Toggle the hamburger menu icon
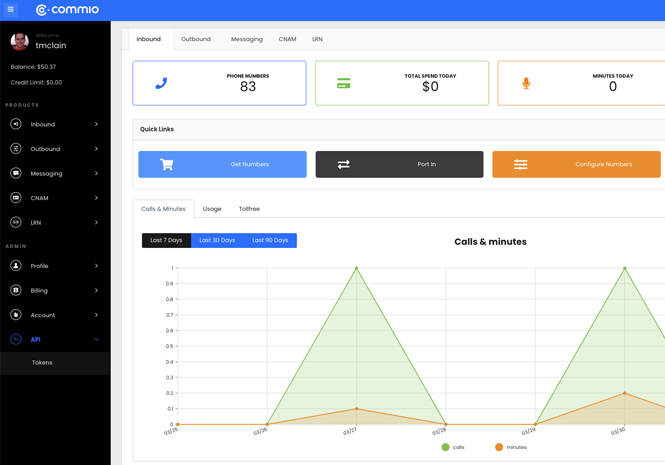The height and width of the screenshot is (465, 665). [11, 9]
